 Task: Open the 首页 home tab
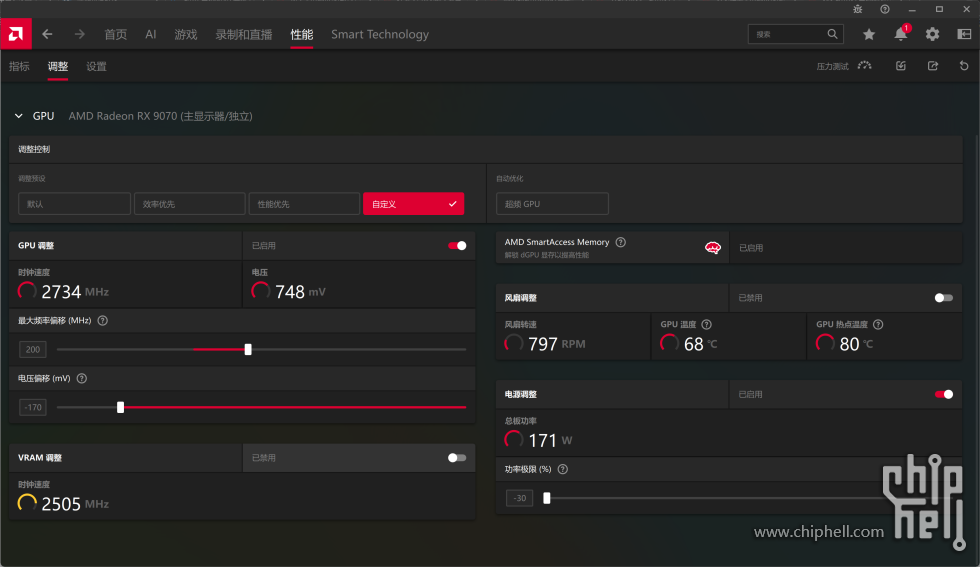point(115,34)
